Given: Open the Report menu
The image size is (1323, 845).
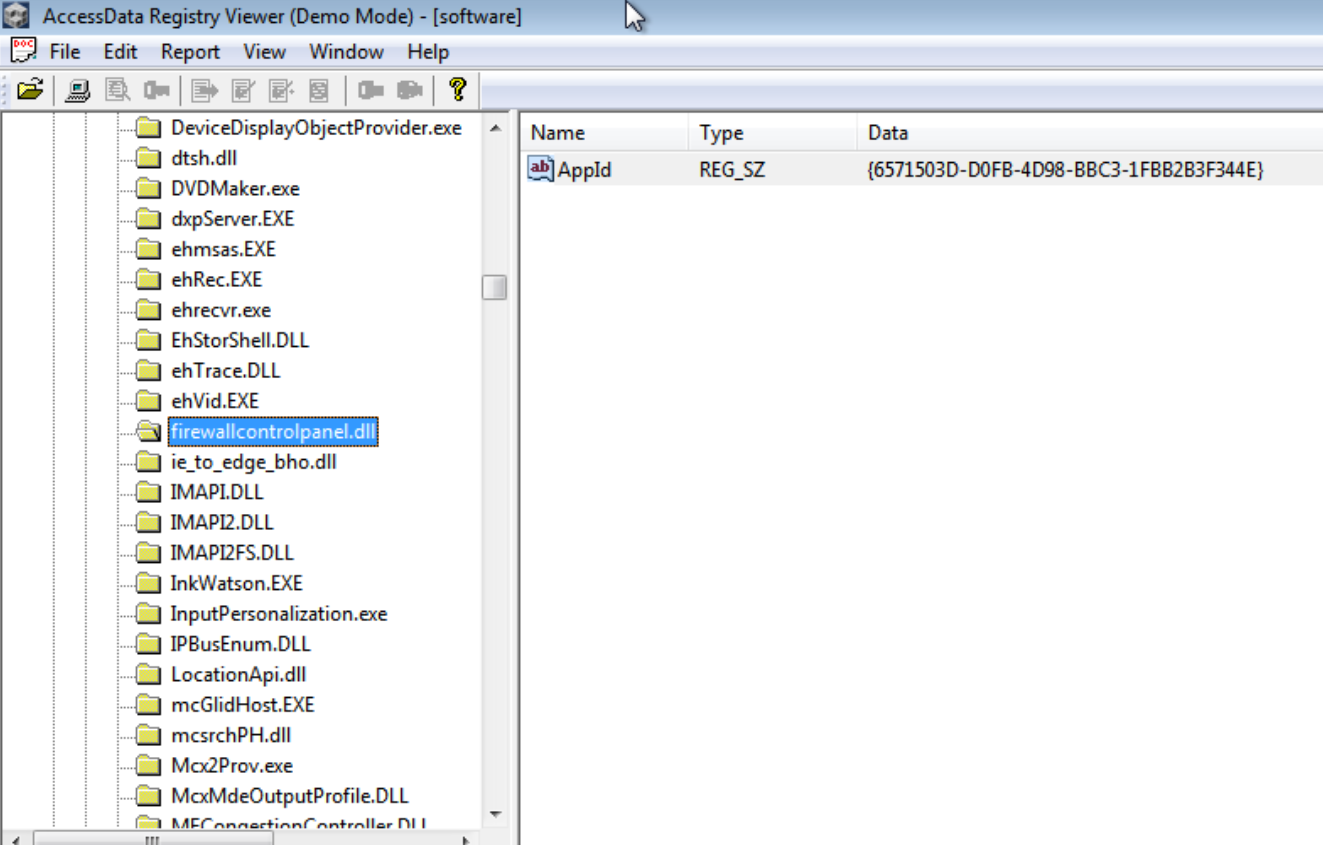Looking at the screenshot, I should pos(190,52).
